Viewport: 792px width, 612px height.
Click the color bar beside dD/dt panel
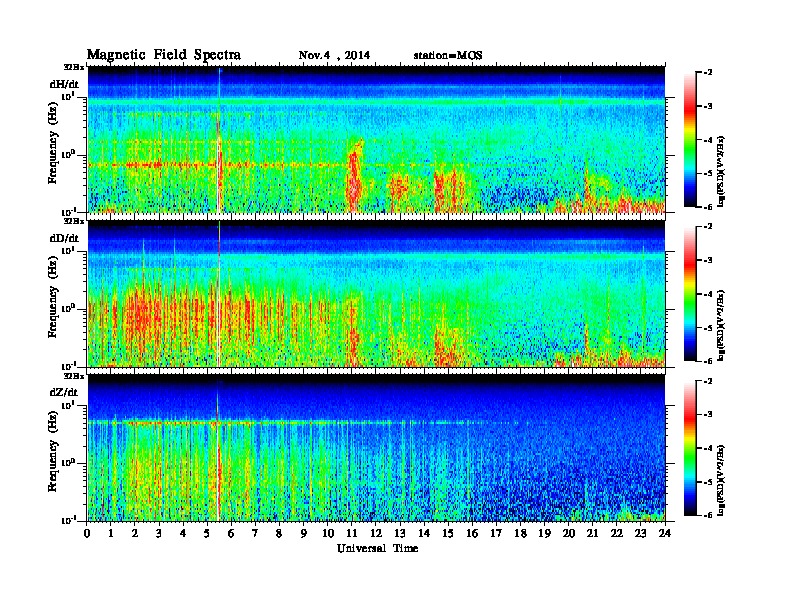click(689, 293)
